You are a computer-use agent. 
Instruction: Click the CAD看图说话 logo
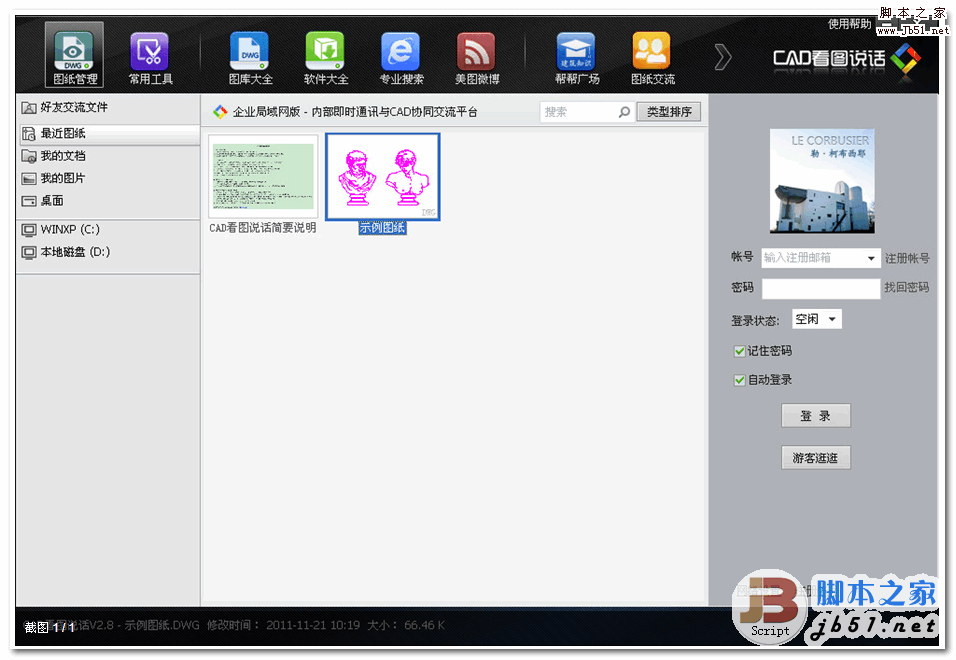tap(846, 59)
